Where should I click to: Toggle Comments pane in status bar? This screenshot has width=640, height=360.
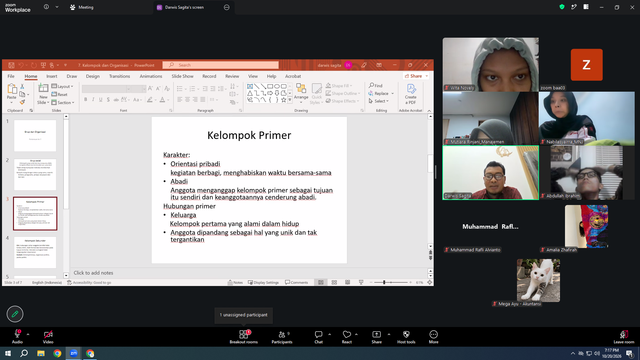tap(297, 282)
